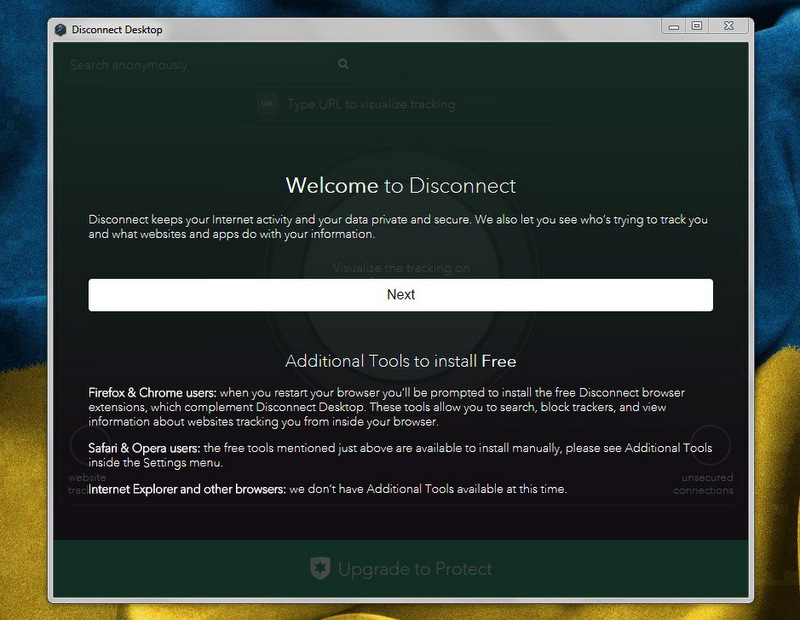Click the circle above unsecured connections
This screenshot has height=620, width=800.
pos(710,445)
